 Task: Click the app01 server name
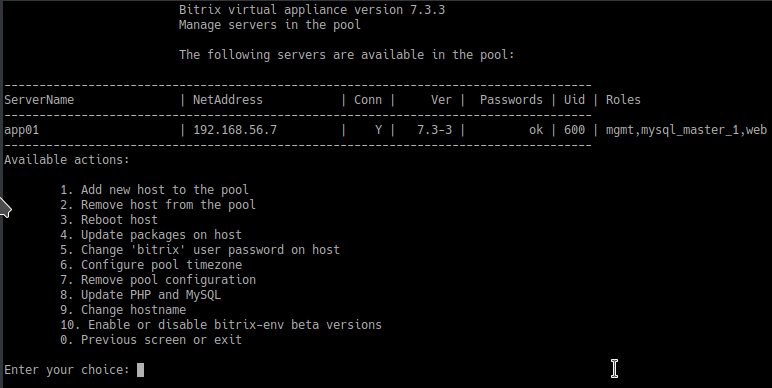[x=21, y=130]
